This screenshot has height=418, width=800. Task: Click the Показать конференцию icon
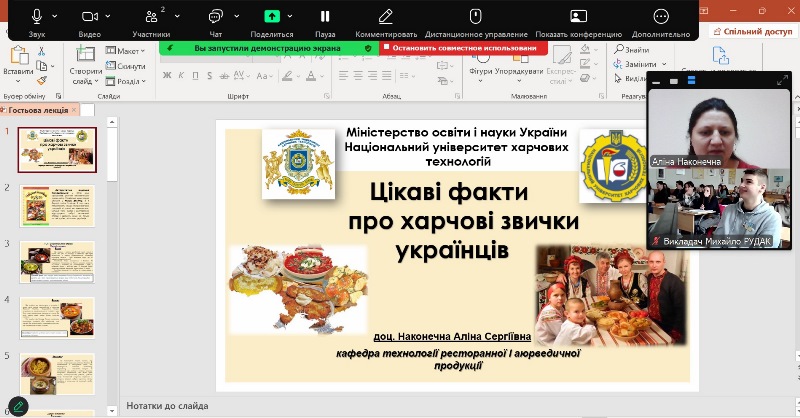[x=579, y=17]
